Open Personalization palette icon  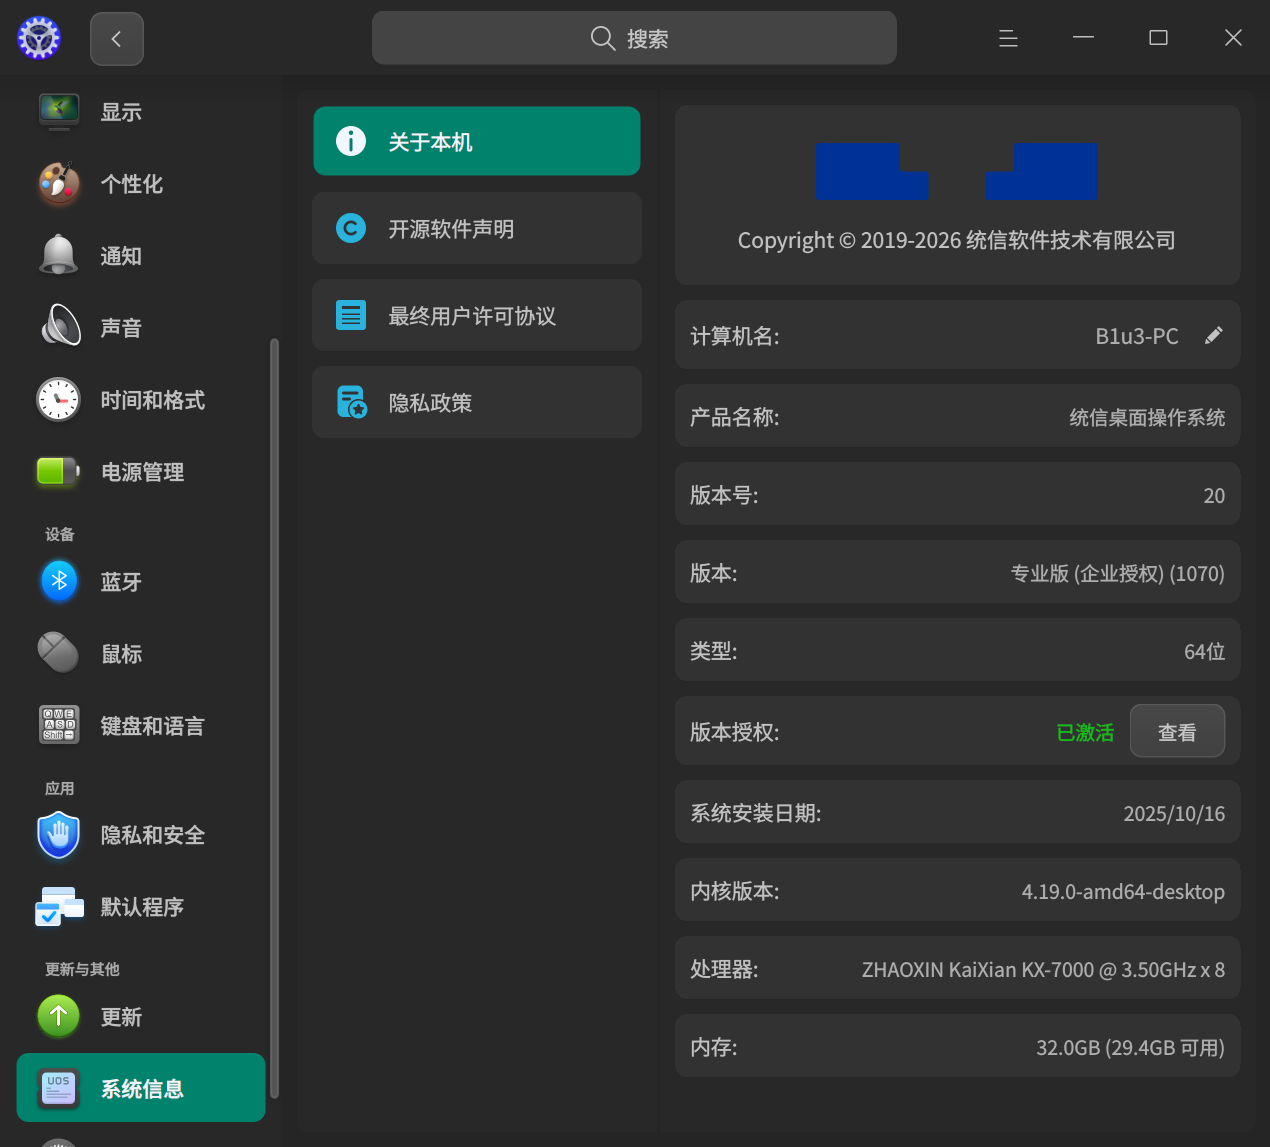pyautogui.click(x=59, y=184)
